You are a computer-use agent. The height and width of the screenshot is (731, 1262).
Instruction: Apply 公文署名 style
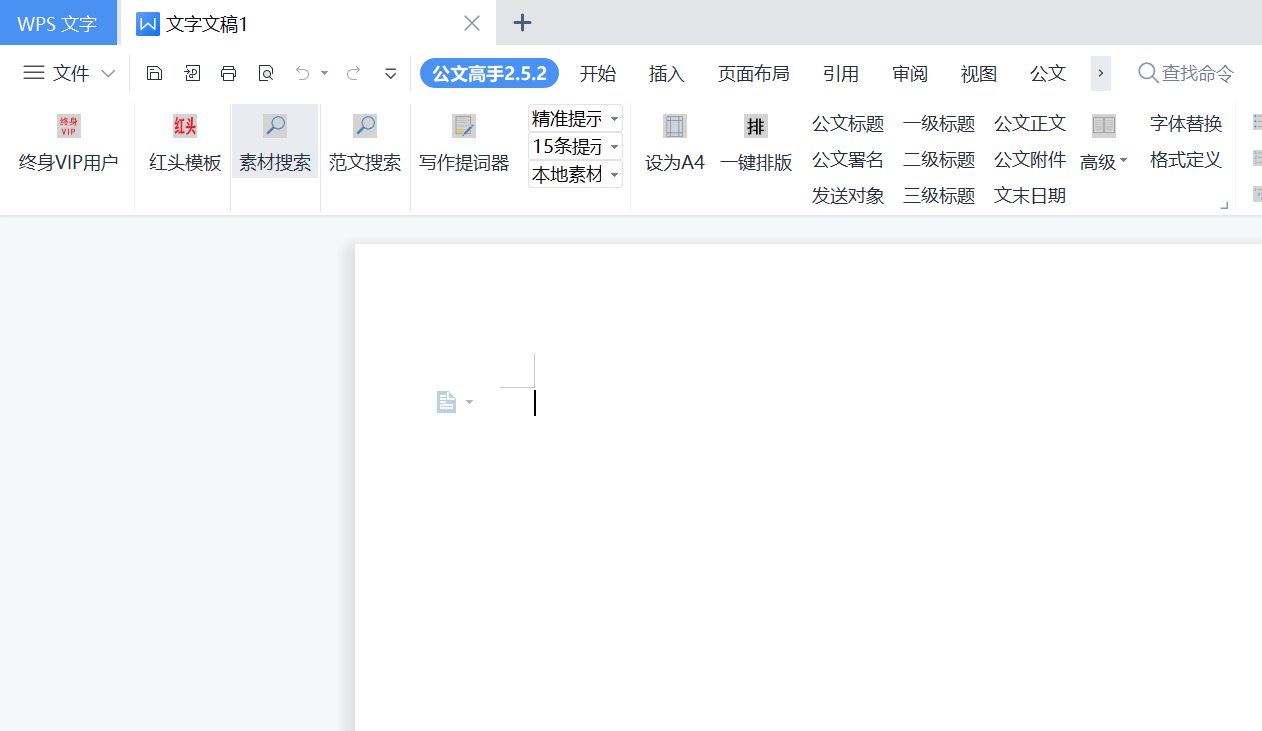tap(848, 160)
